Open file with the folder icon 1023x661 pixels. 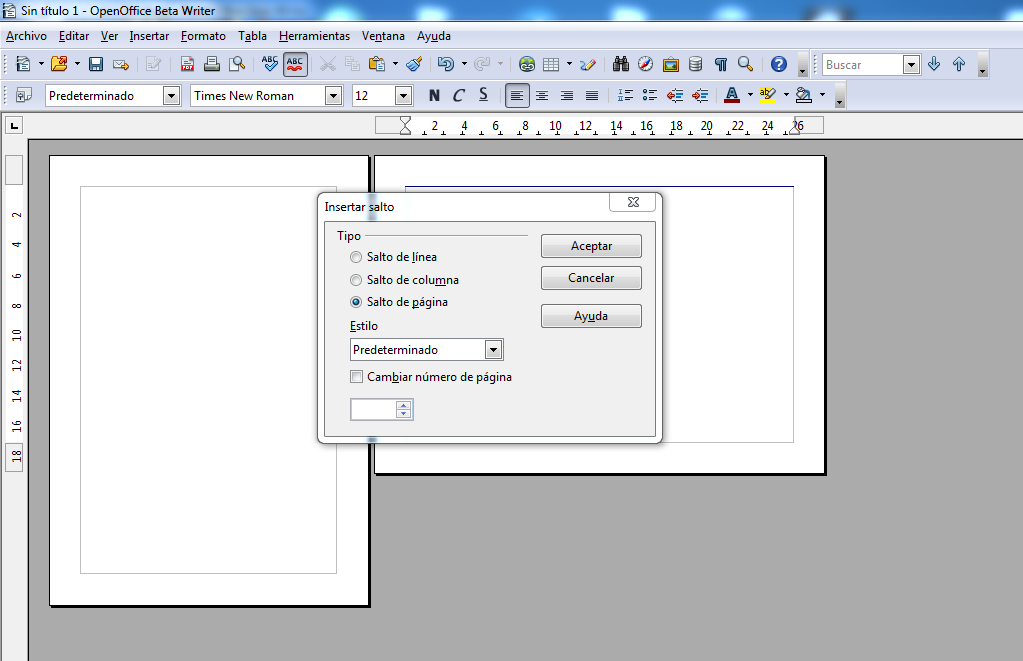click(x=59, y=64)
